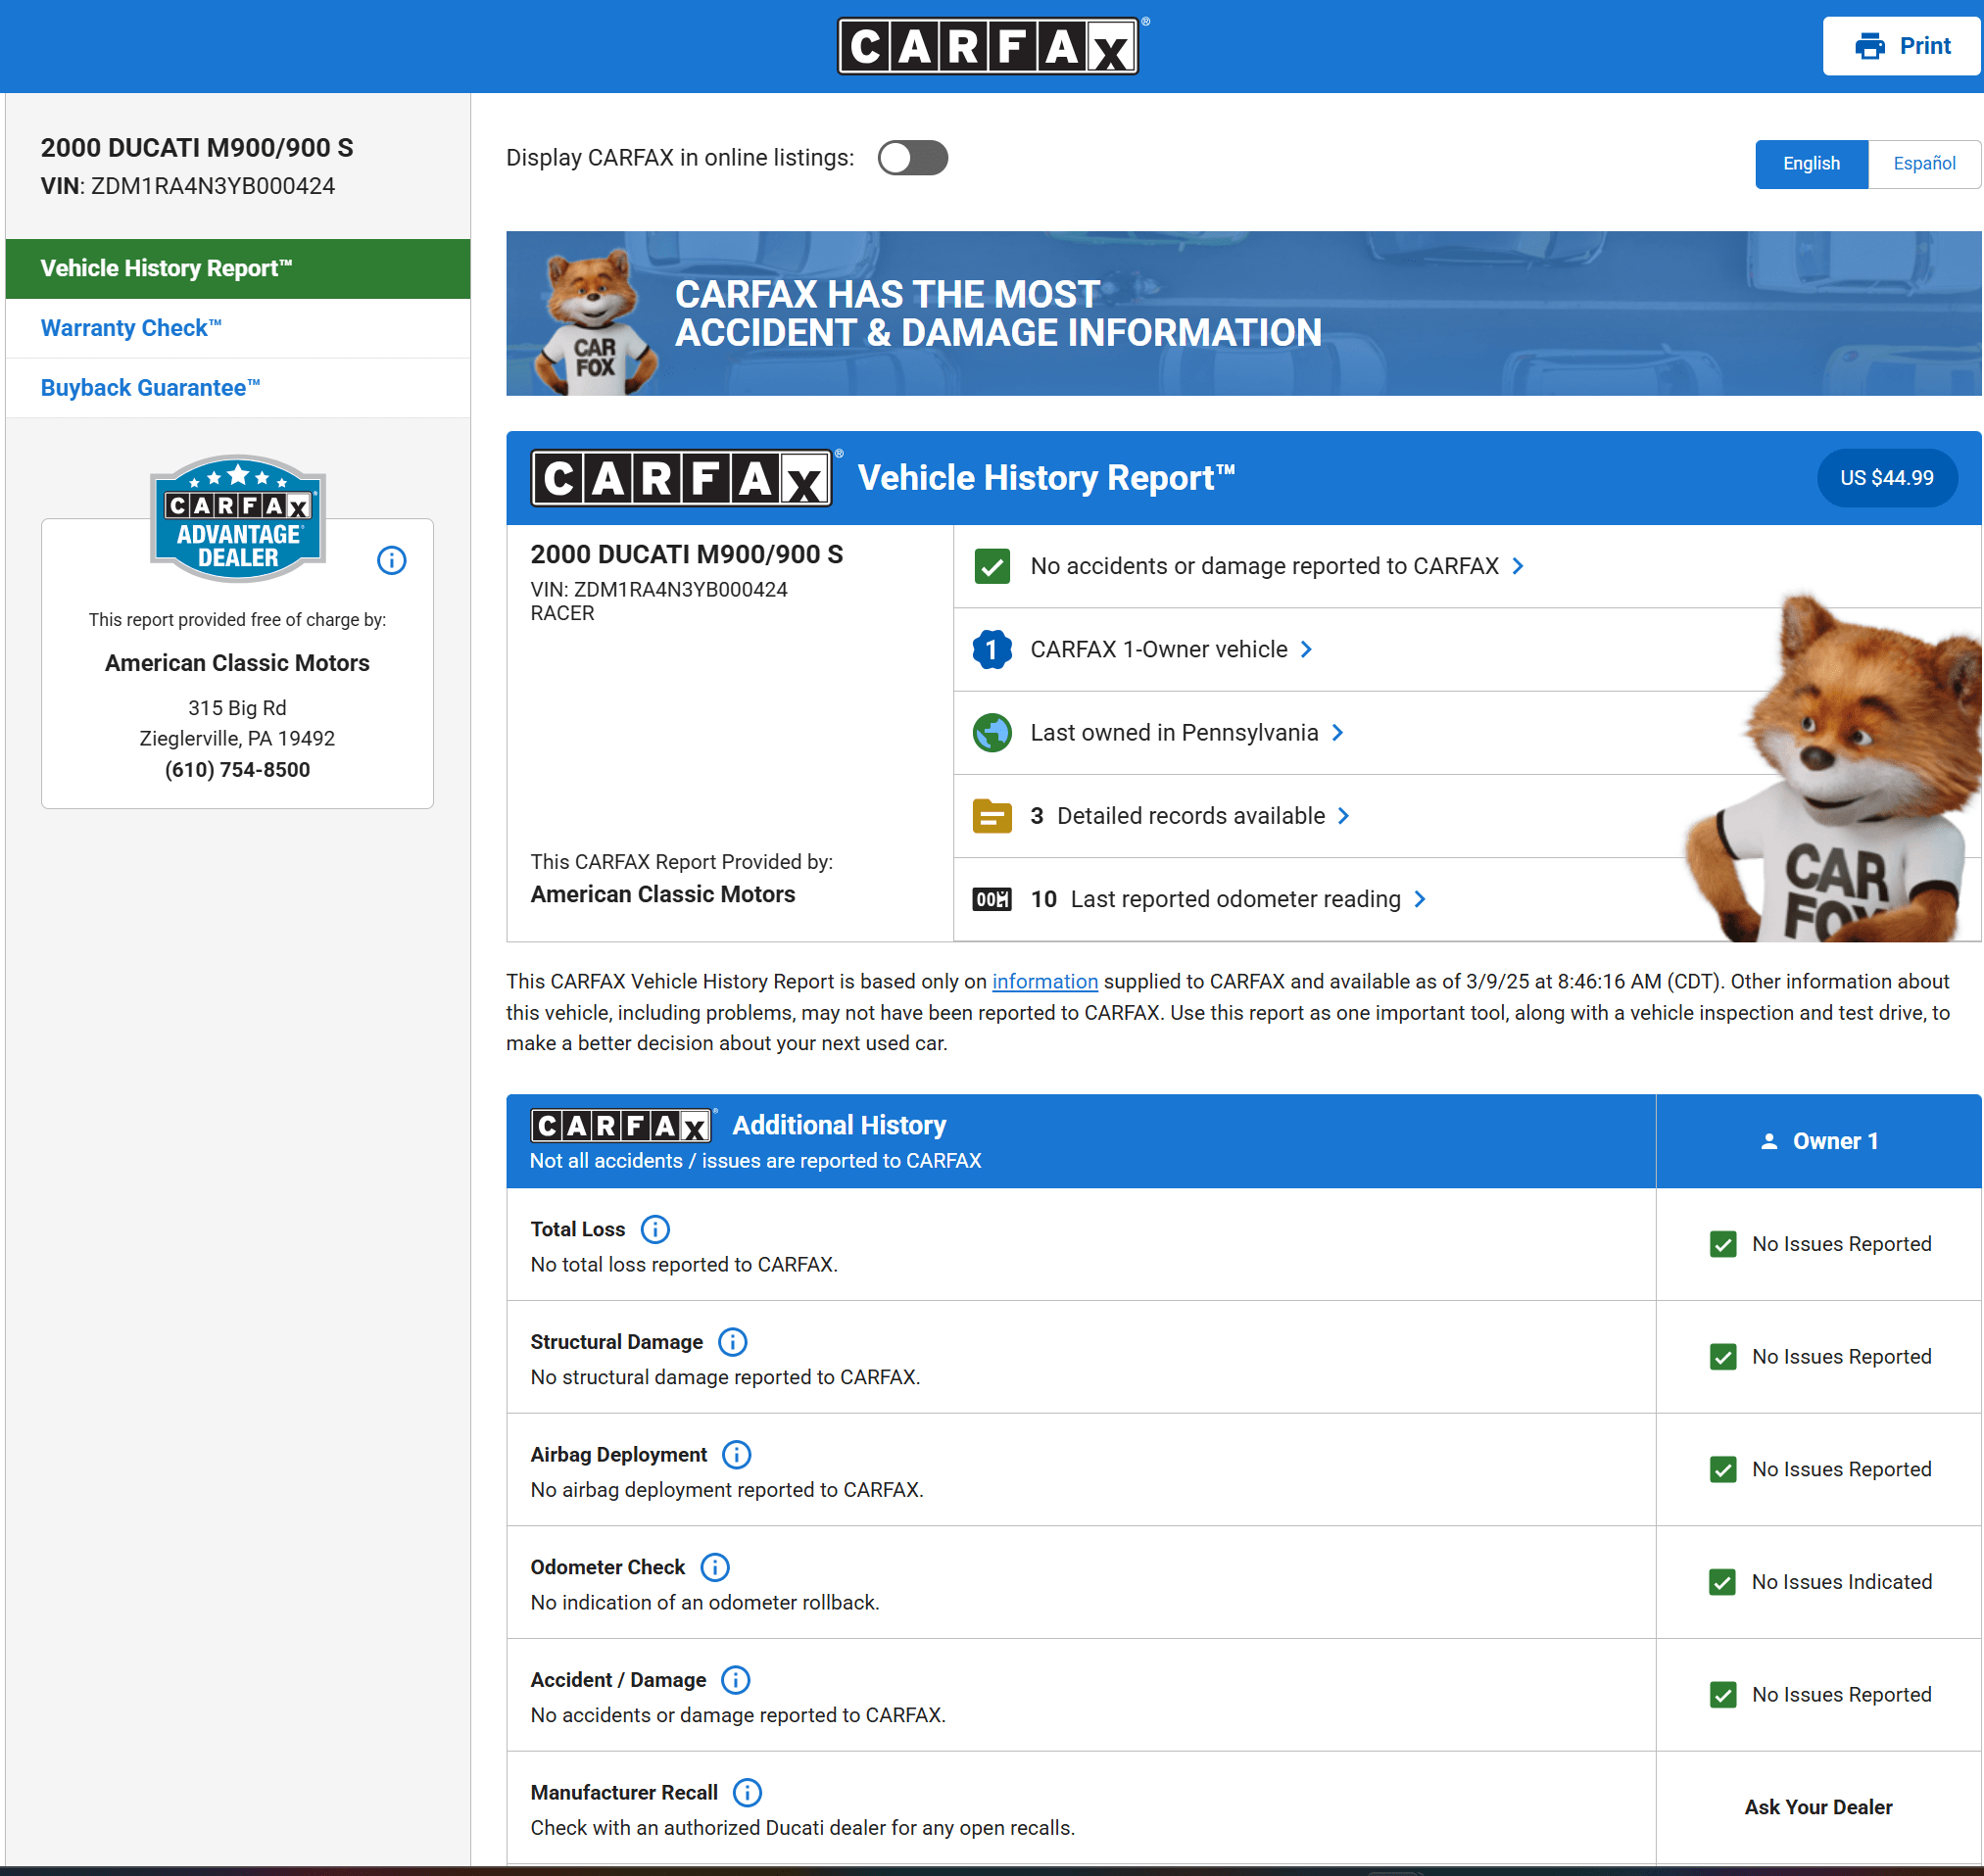
Task: Click the Advantage Dealer info icon
Action: [391, 560]
